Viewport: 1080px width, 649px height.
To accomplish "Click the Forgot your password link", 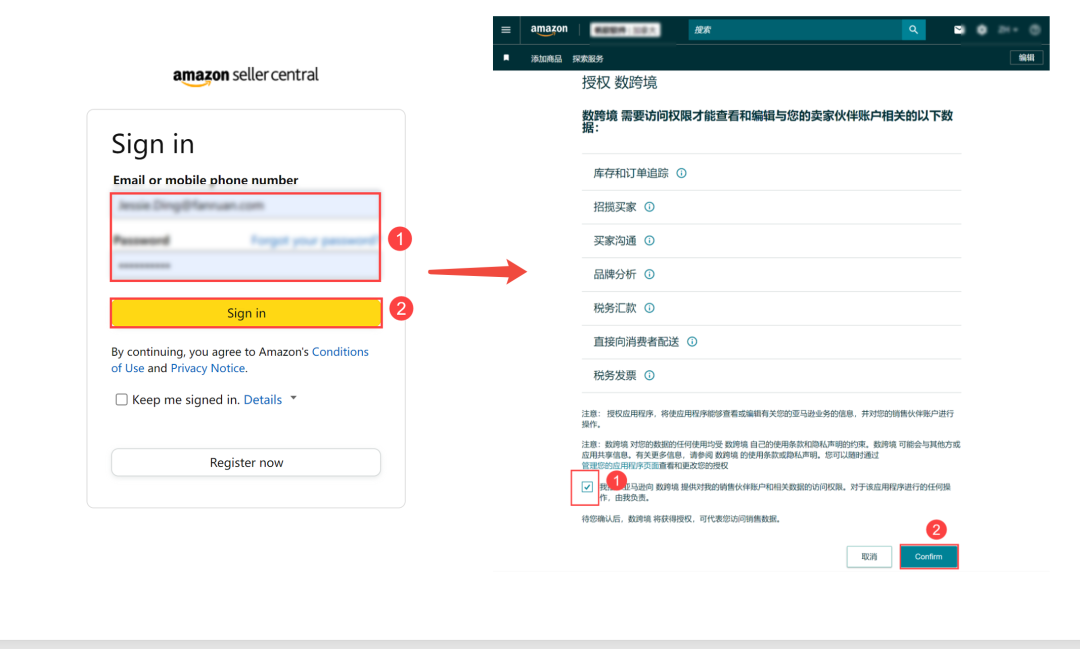I will click(x=314, y=240).
